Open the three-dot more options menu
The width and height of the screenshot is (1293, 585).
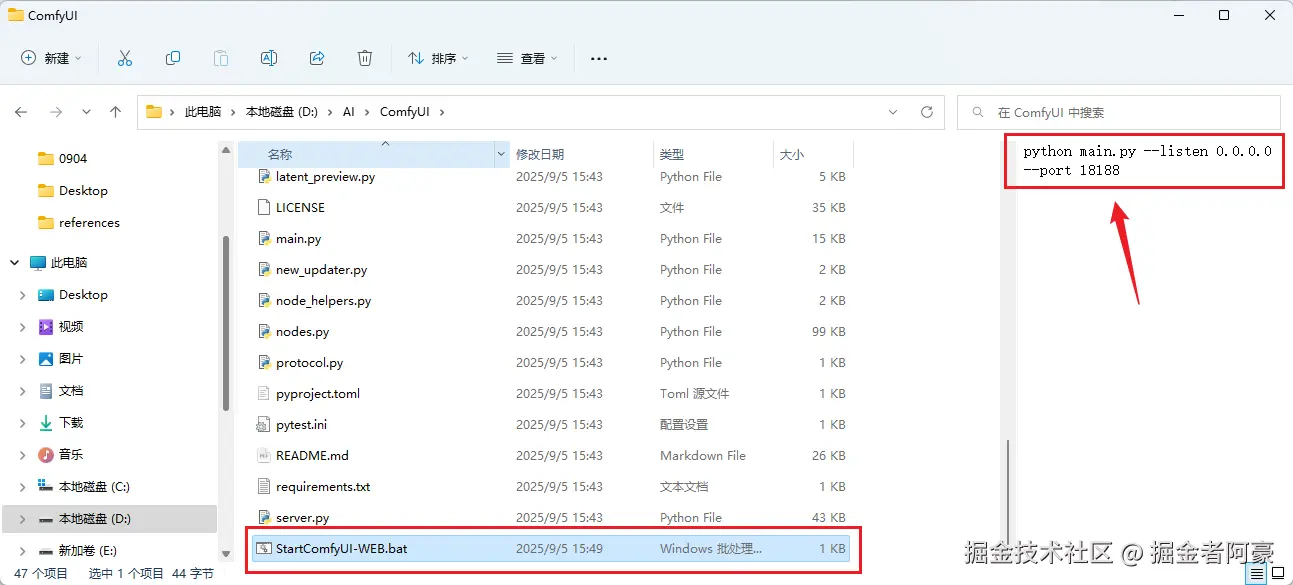pos(599,58)
